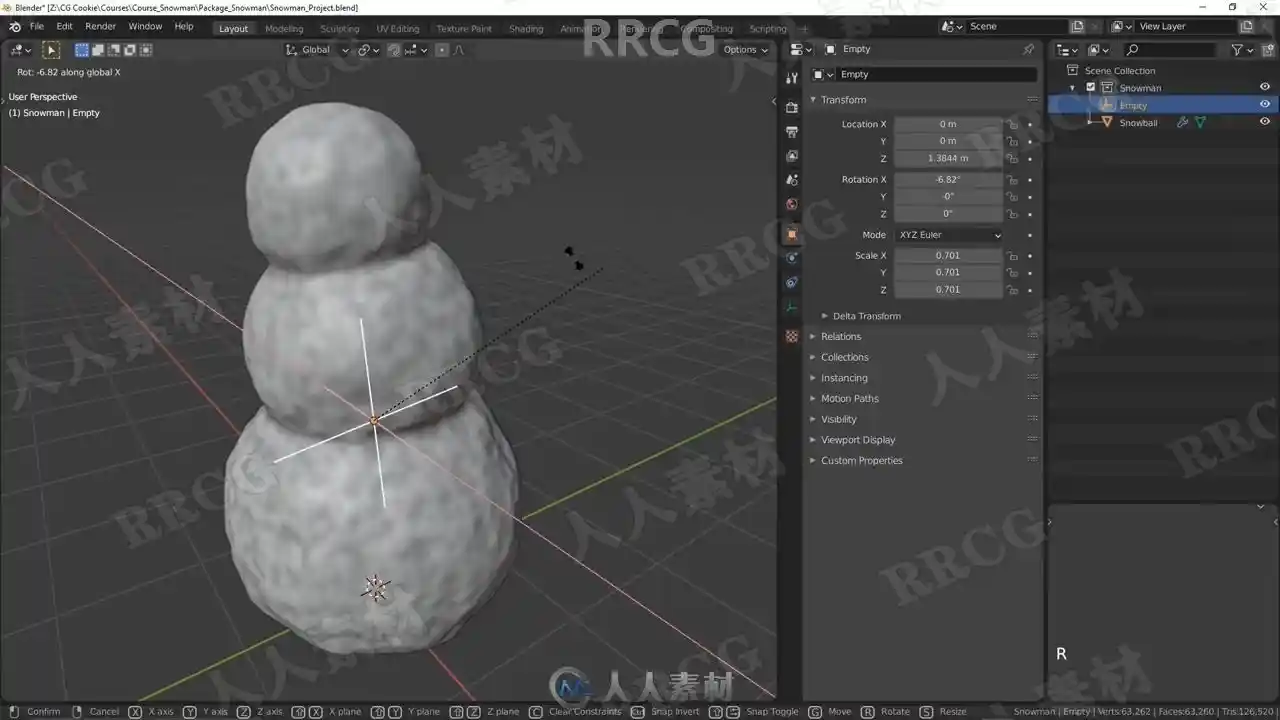Switch to the Modeling workspace tab

(x=284, y=28)
